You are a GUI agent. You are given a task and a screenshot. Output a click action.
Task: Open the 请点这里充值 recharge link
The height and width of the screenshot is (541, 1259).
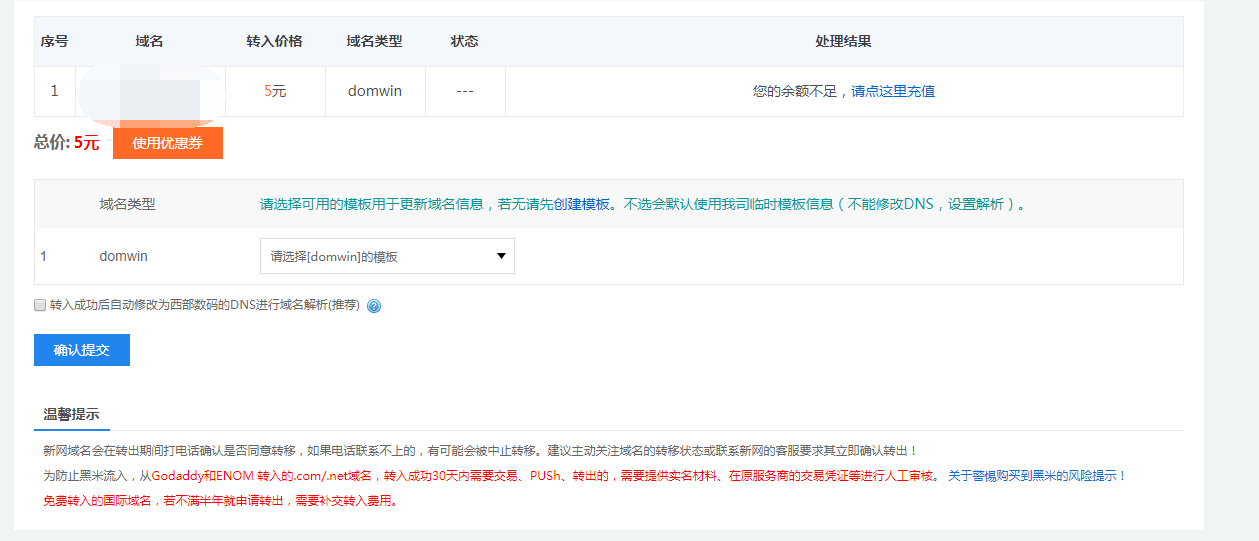point(893,91)
